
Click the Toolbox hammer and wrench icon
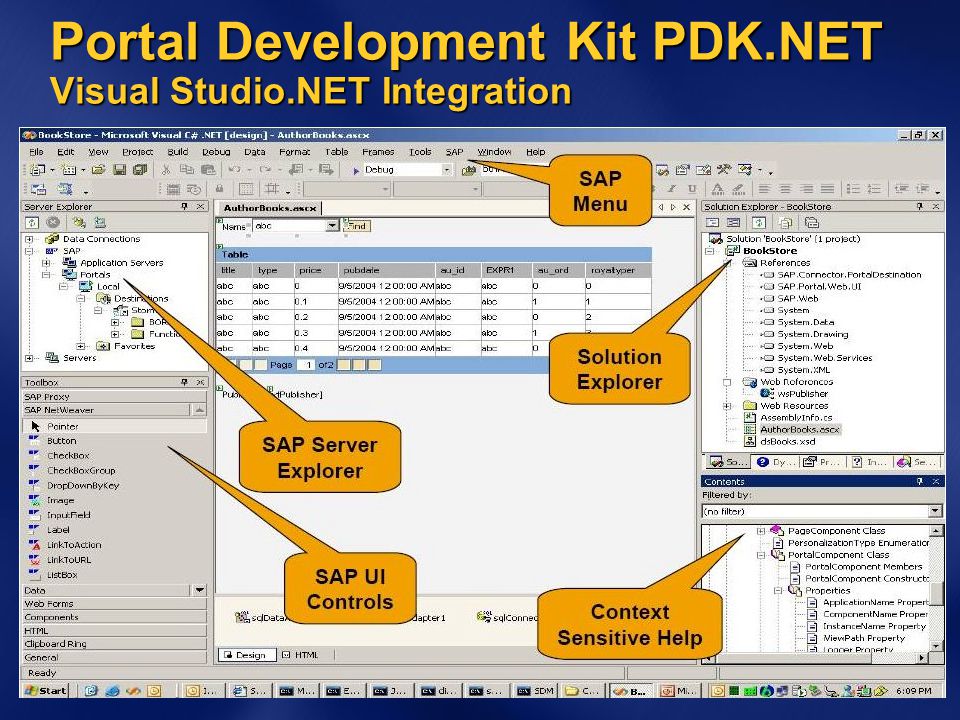(x=724, y=170)
